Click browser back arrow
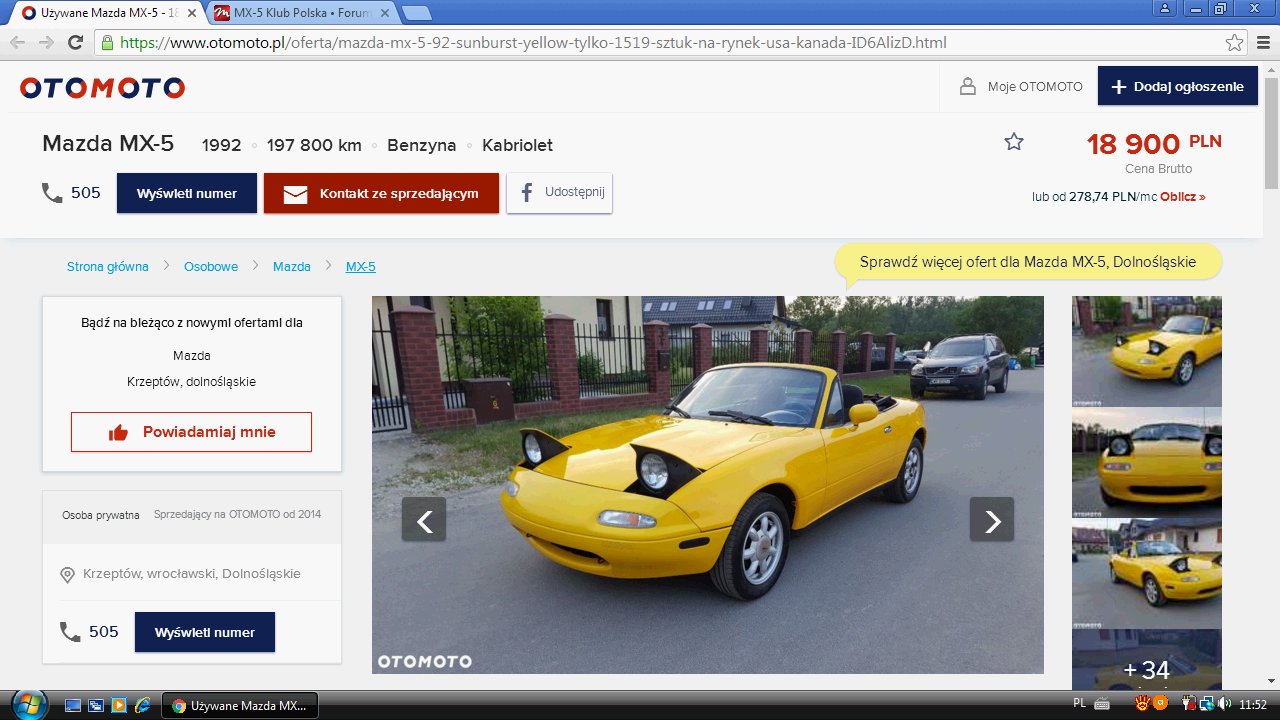The width and height of the screenshot is (1280, 720). [x=18, y=43]
